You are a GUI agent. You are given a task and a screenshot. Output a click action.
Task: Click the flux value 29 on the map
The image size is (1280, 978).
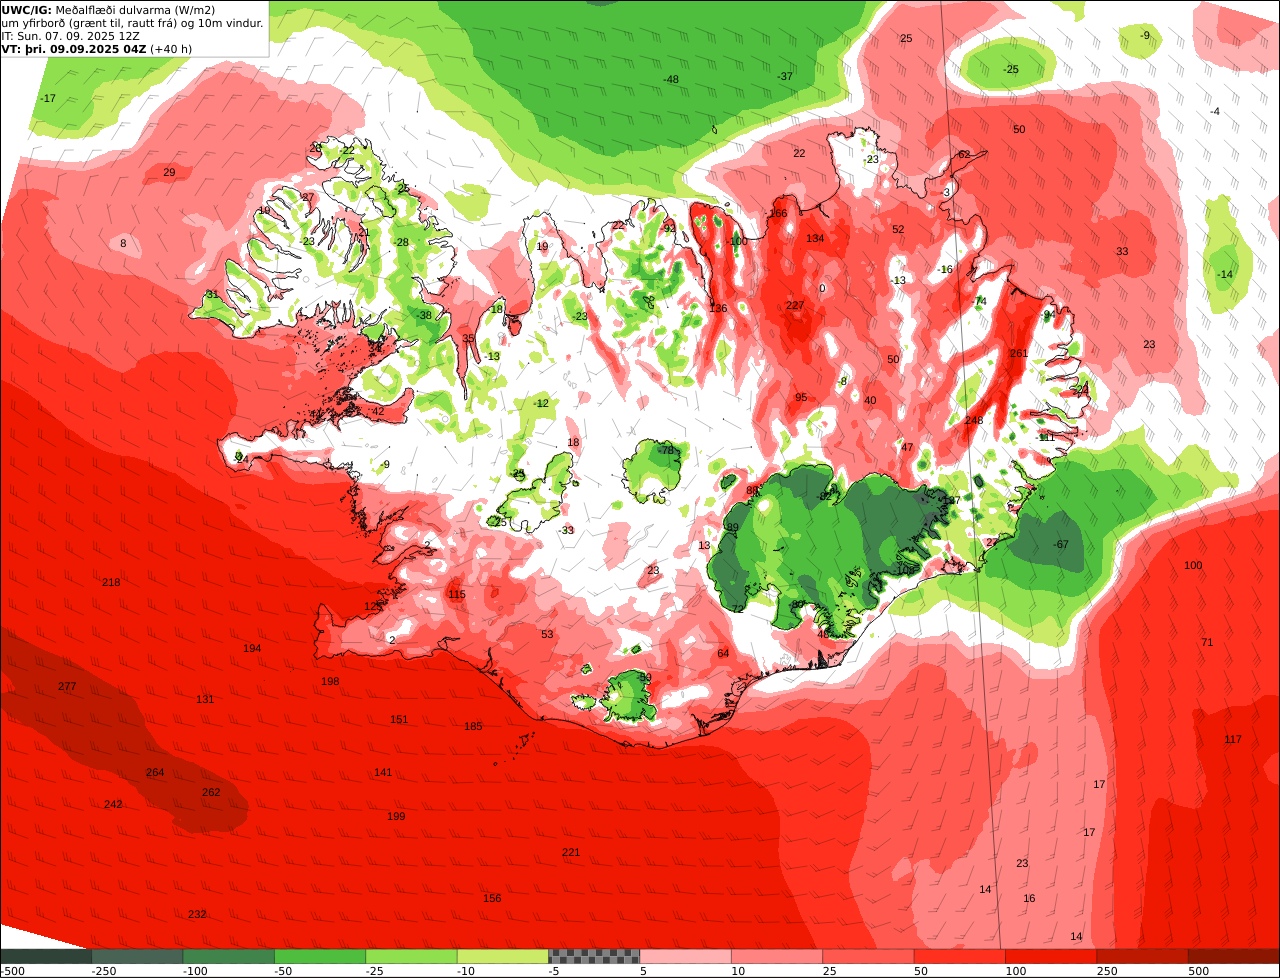click(169, 174)
